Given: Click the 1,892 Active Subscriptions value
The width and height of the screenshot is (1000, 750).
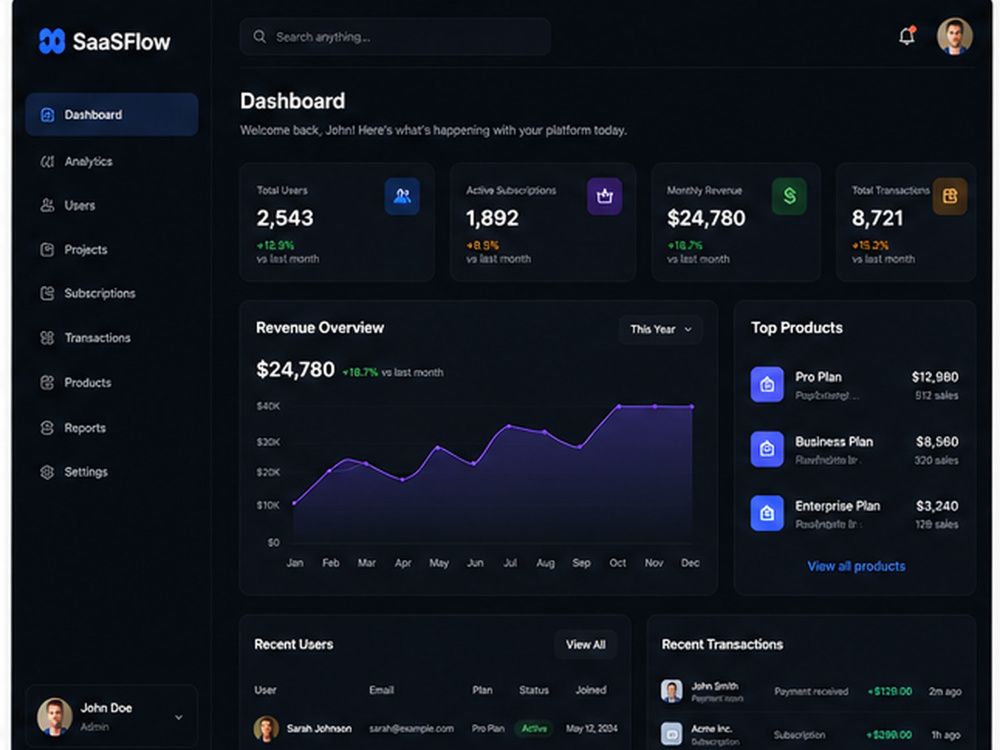Looking at the screenshot, I should coord(492,219).
